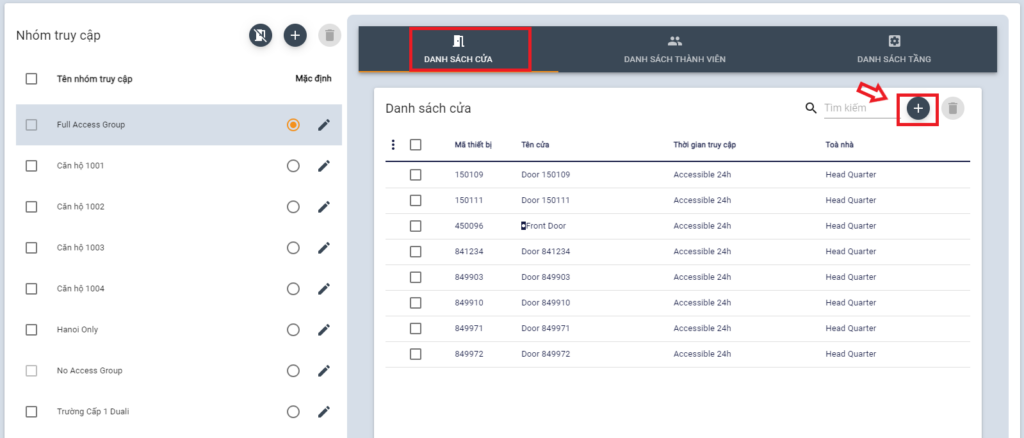Image resolution: width=1024 pixels, height=438 pixels.
Task: Select all doors with header checkbox
Action: [x=415, y=145]
